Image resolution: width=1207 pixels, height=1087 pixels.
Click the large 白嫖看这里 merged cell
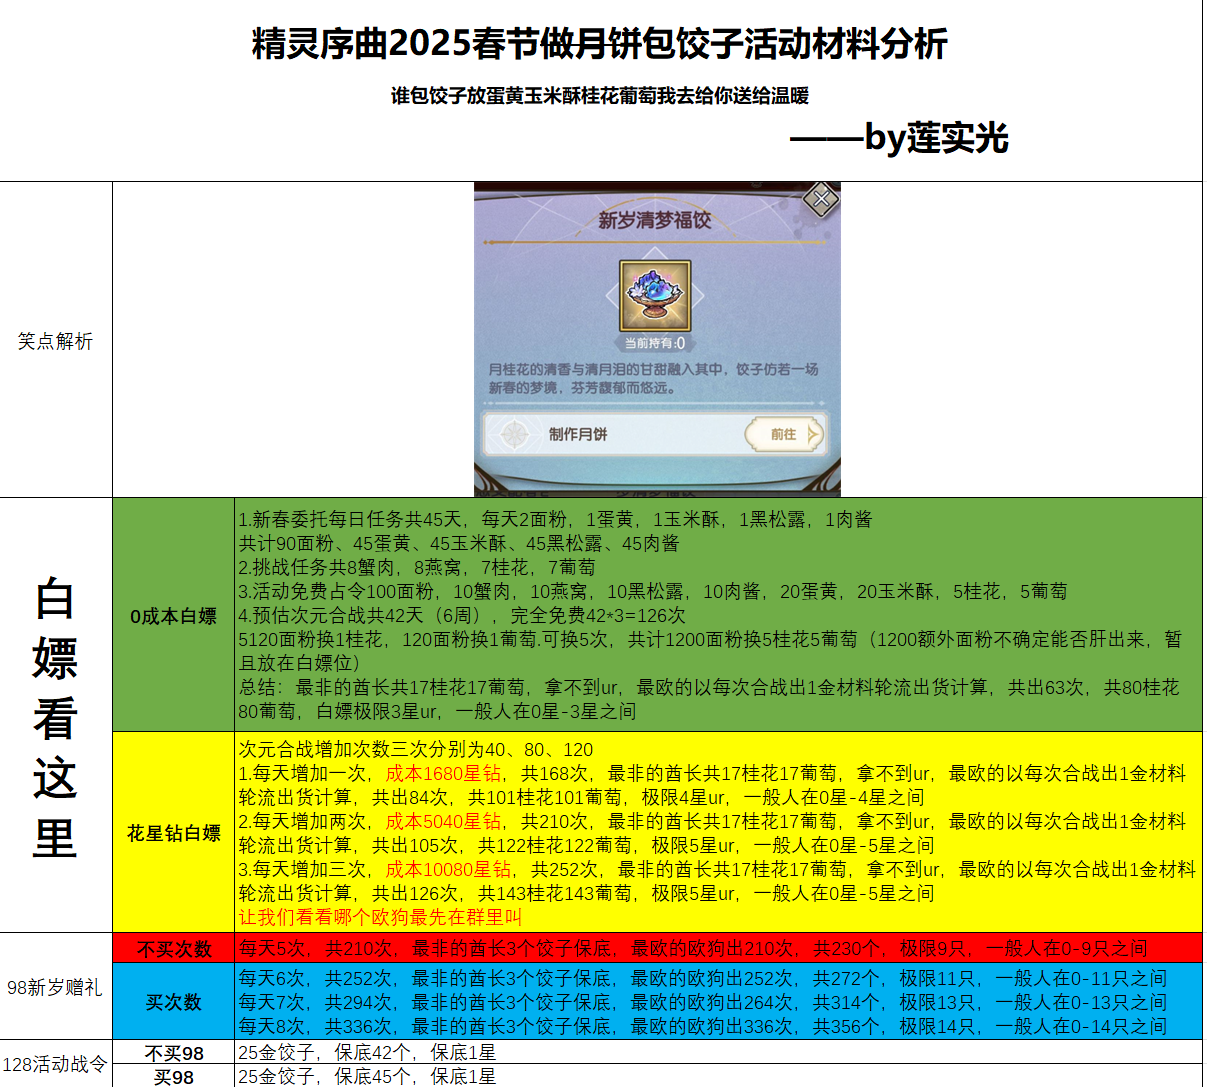pyautogui.click(x=55, y=715)
